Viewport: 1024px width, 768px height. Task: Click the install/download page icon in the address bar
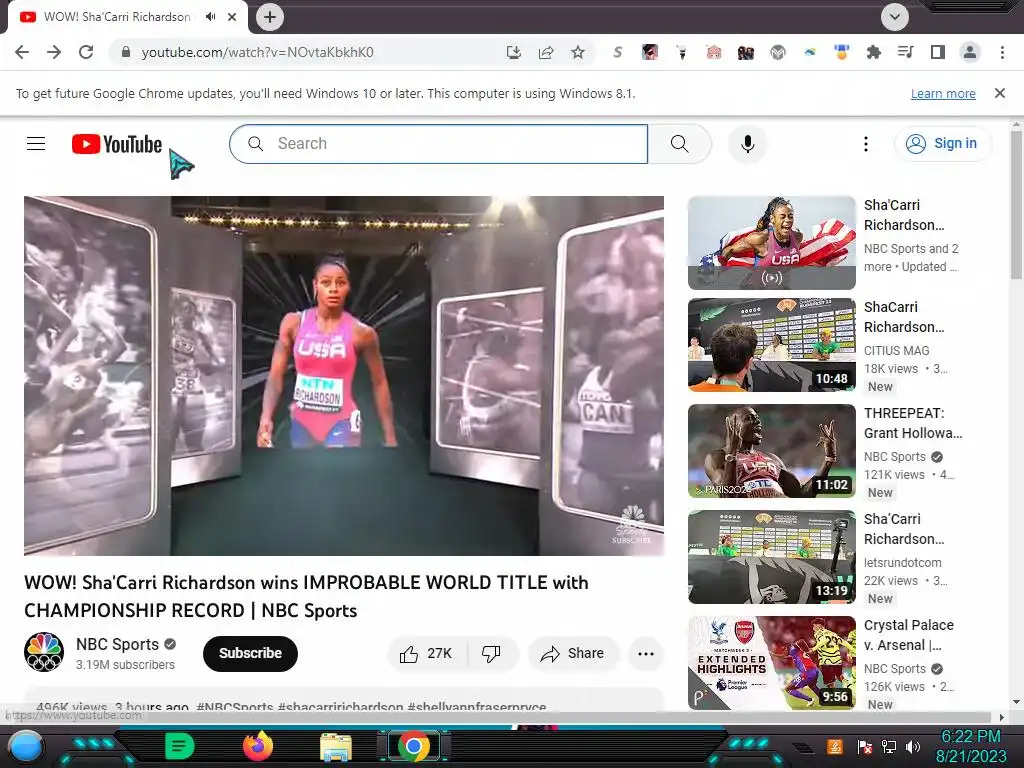coord(514,52)
